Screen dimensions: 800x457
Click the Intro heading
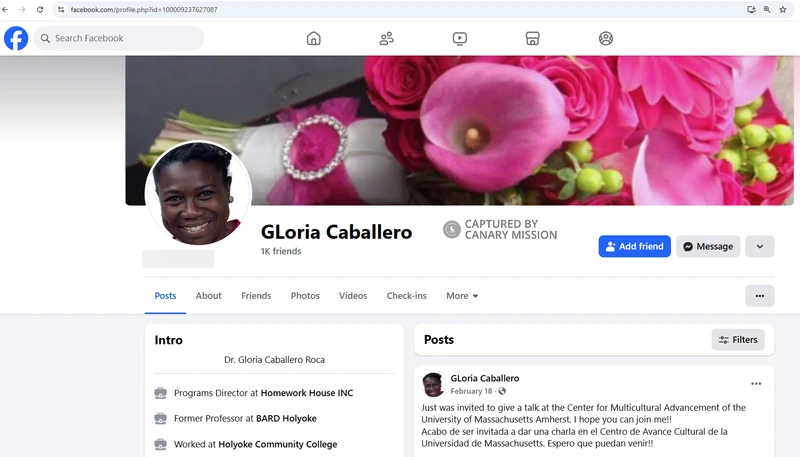click(168, 340)
